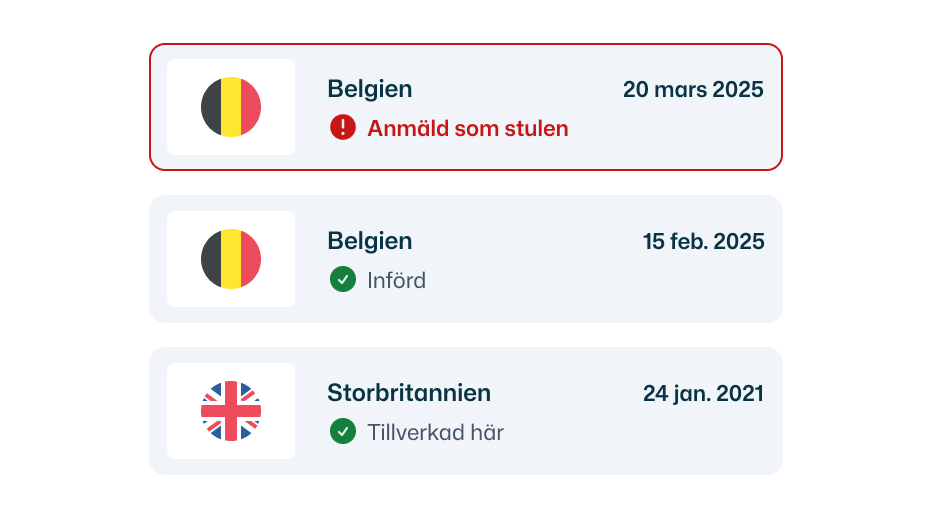The width and height of the screenshot is (932, 518).
Task: Click the date 20 mars 2025
Action: [693, 89]
